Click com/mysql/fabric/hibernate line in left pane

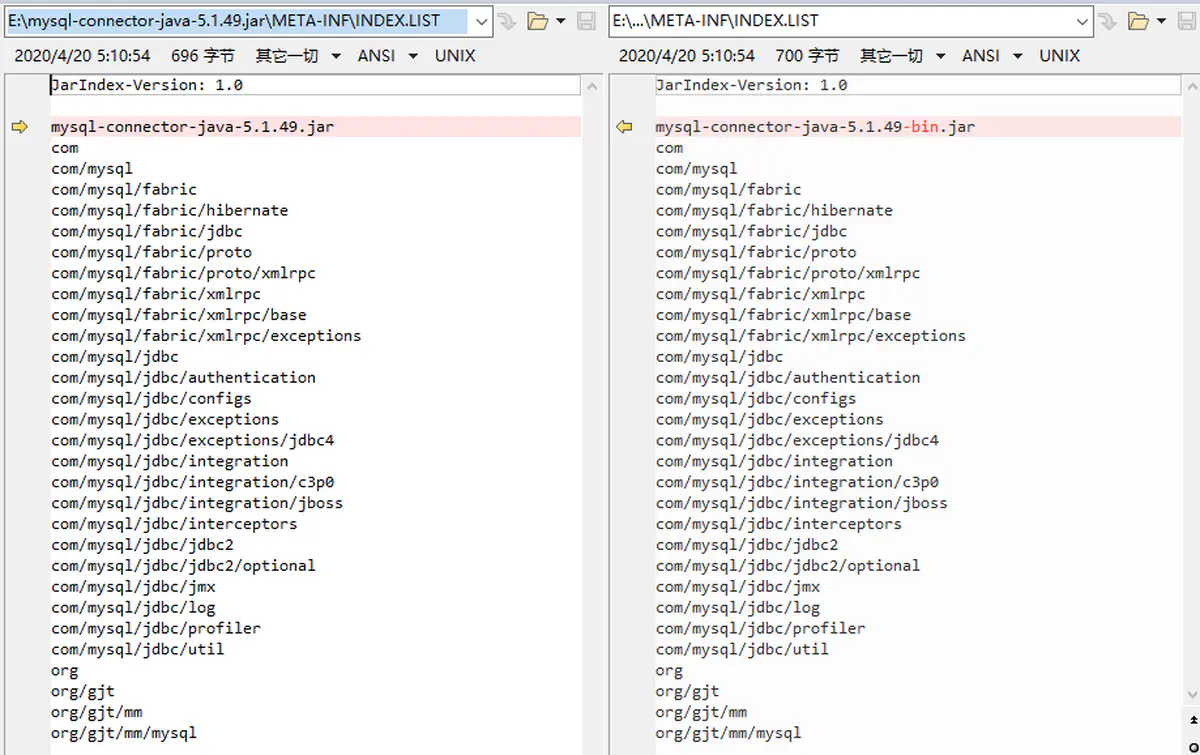[x=170, y=210]
